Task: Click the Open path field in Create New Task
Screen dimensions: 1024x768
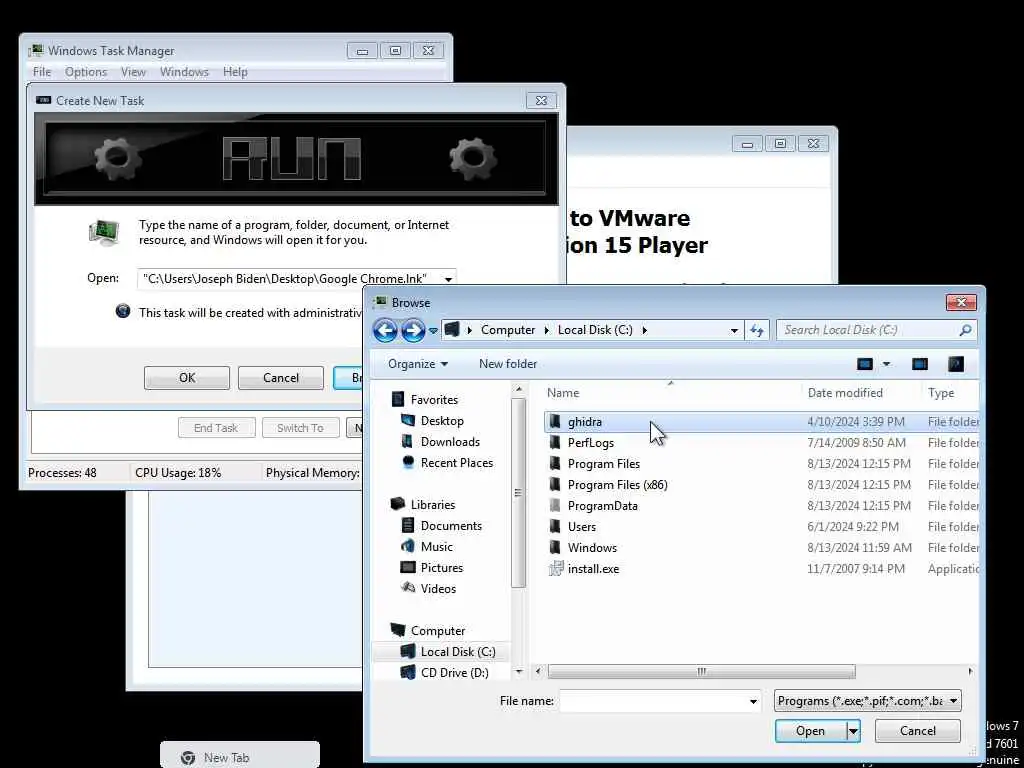Action: click(291, 279)
